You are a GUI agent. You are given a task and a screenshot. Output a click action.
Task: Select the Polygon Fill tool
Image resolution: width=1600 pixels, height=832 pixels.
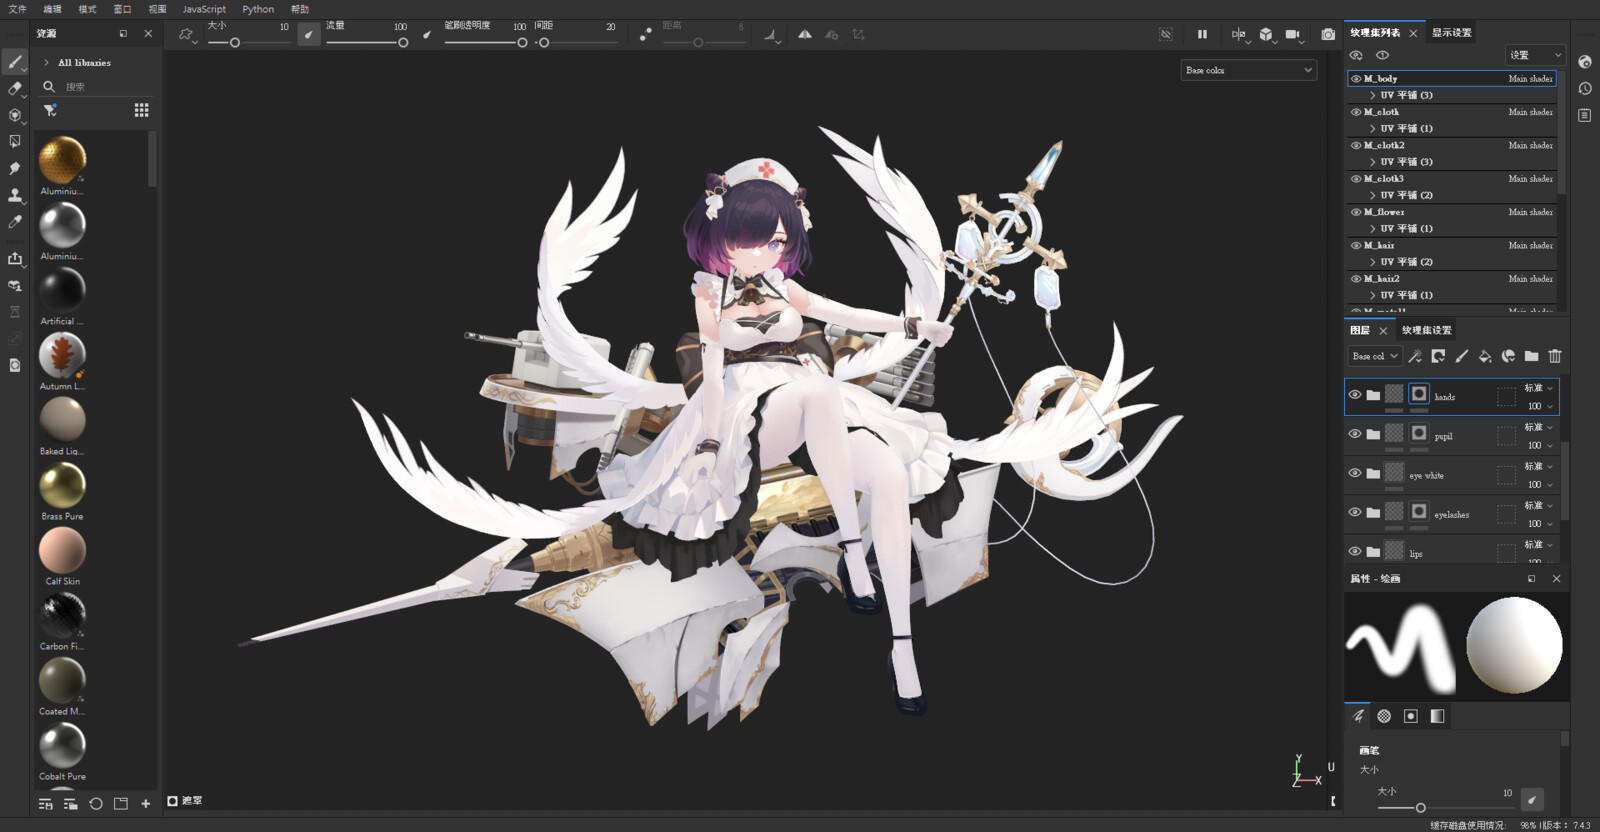pyautogui.click(x=15, y=142)
